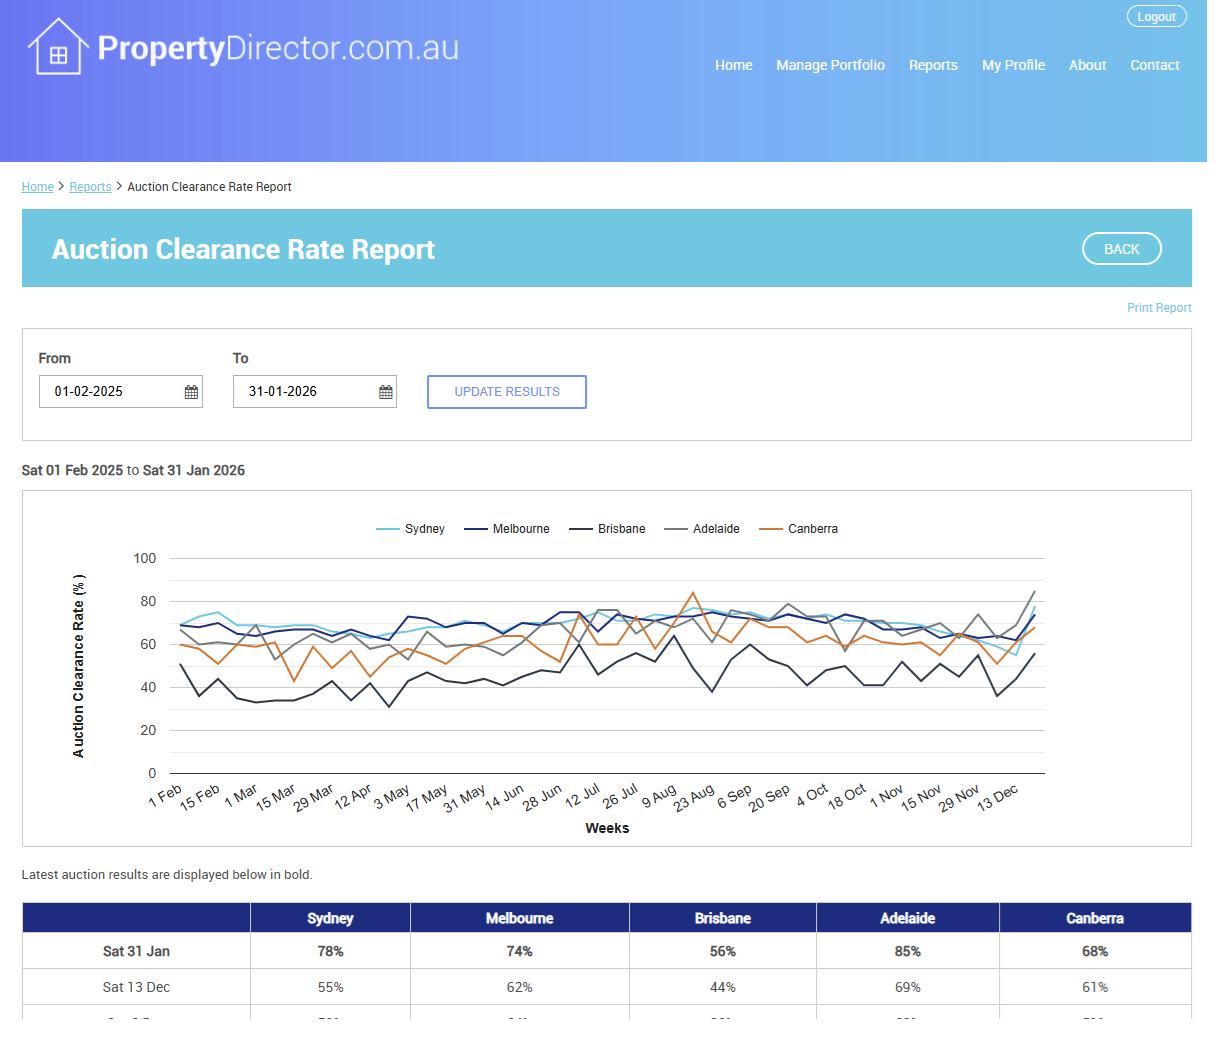The image size is (1225, 1055).
Task: Open the Home navigation menu item
Action: click(733, 65)
